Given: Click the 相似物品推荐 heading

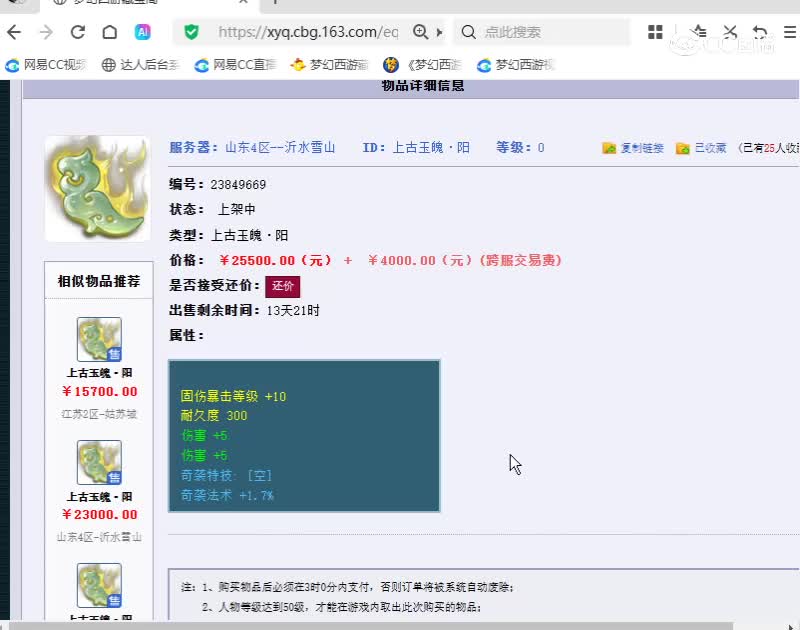Looking at the screenshot, I should pos(99,281).
